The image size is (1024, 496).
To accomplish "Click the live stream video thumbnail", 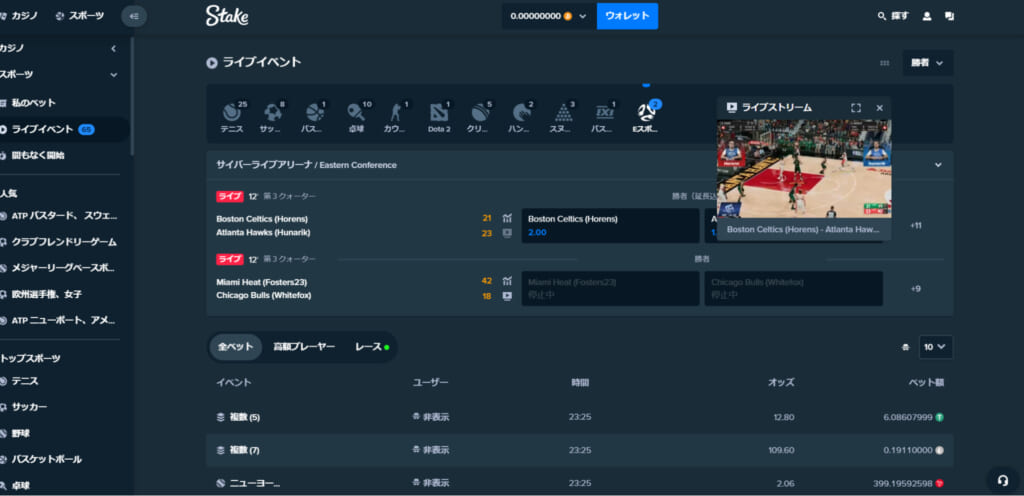I will 804,168.
